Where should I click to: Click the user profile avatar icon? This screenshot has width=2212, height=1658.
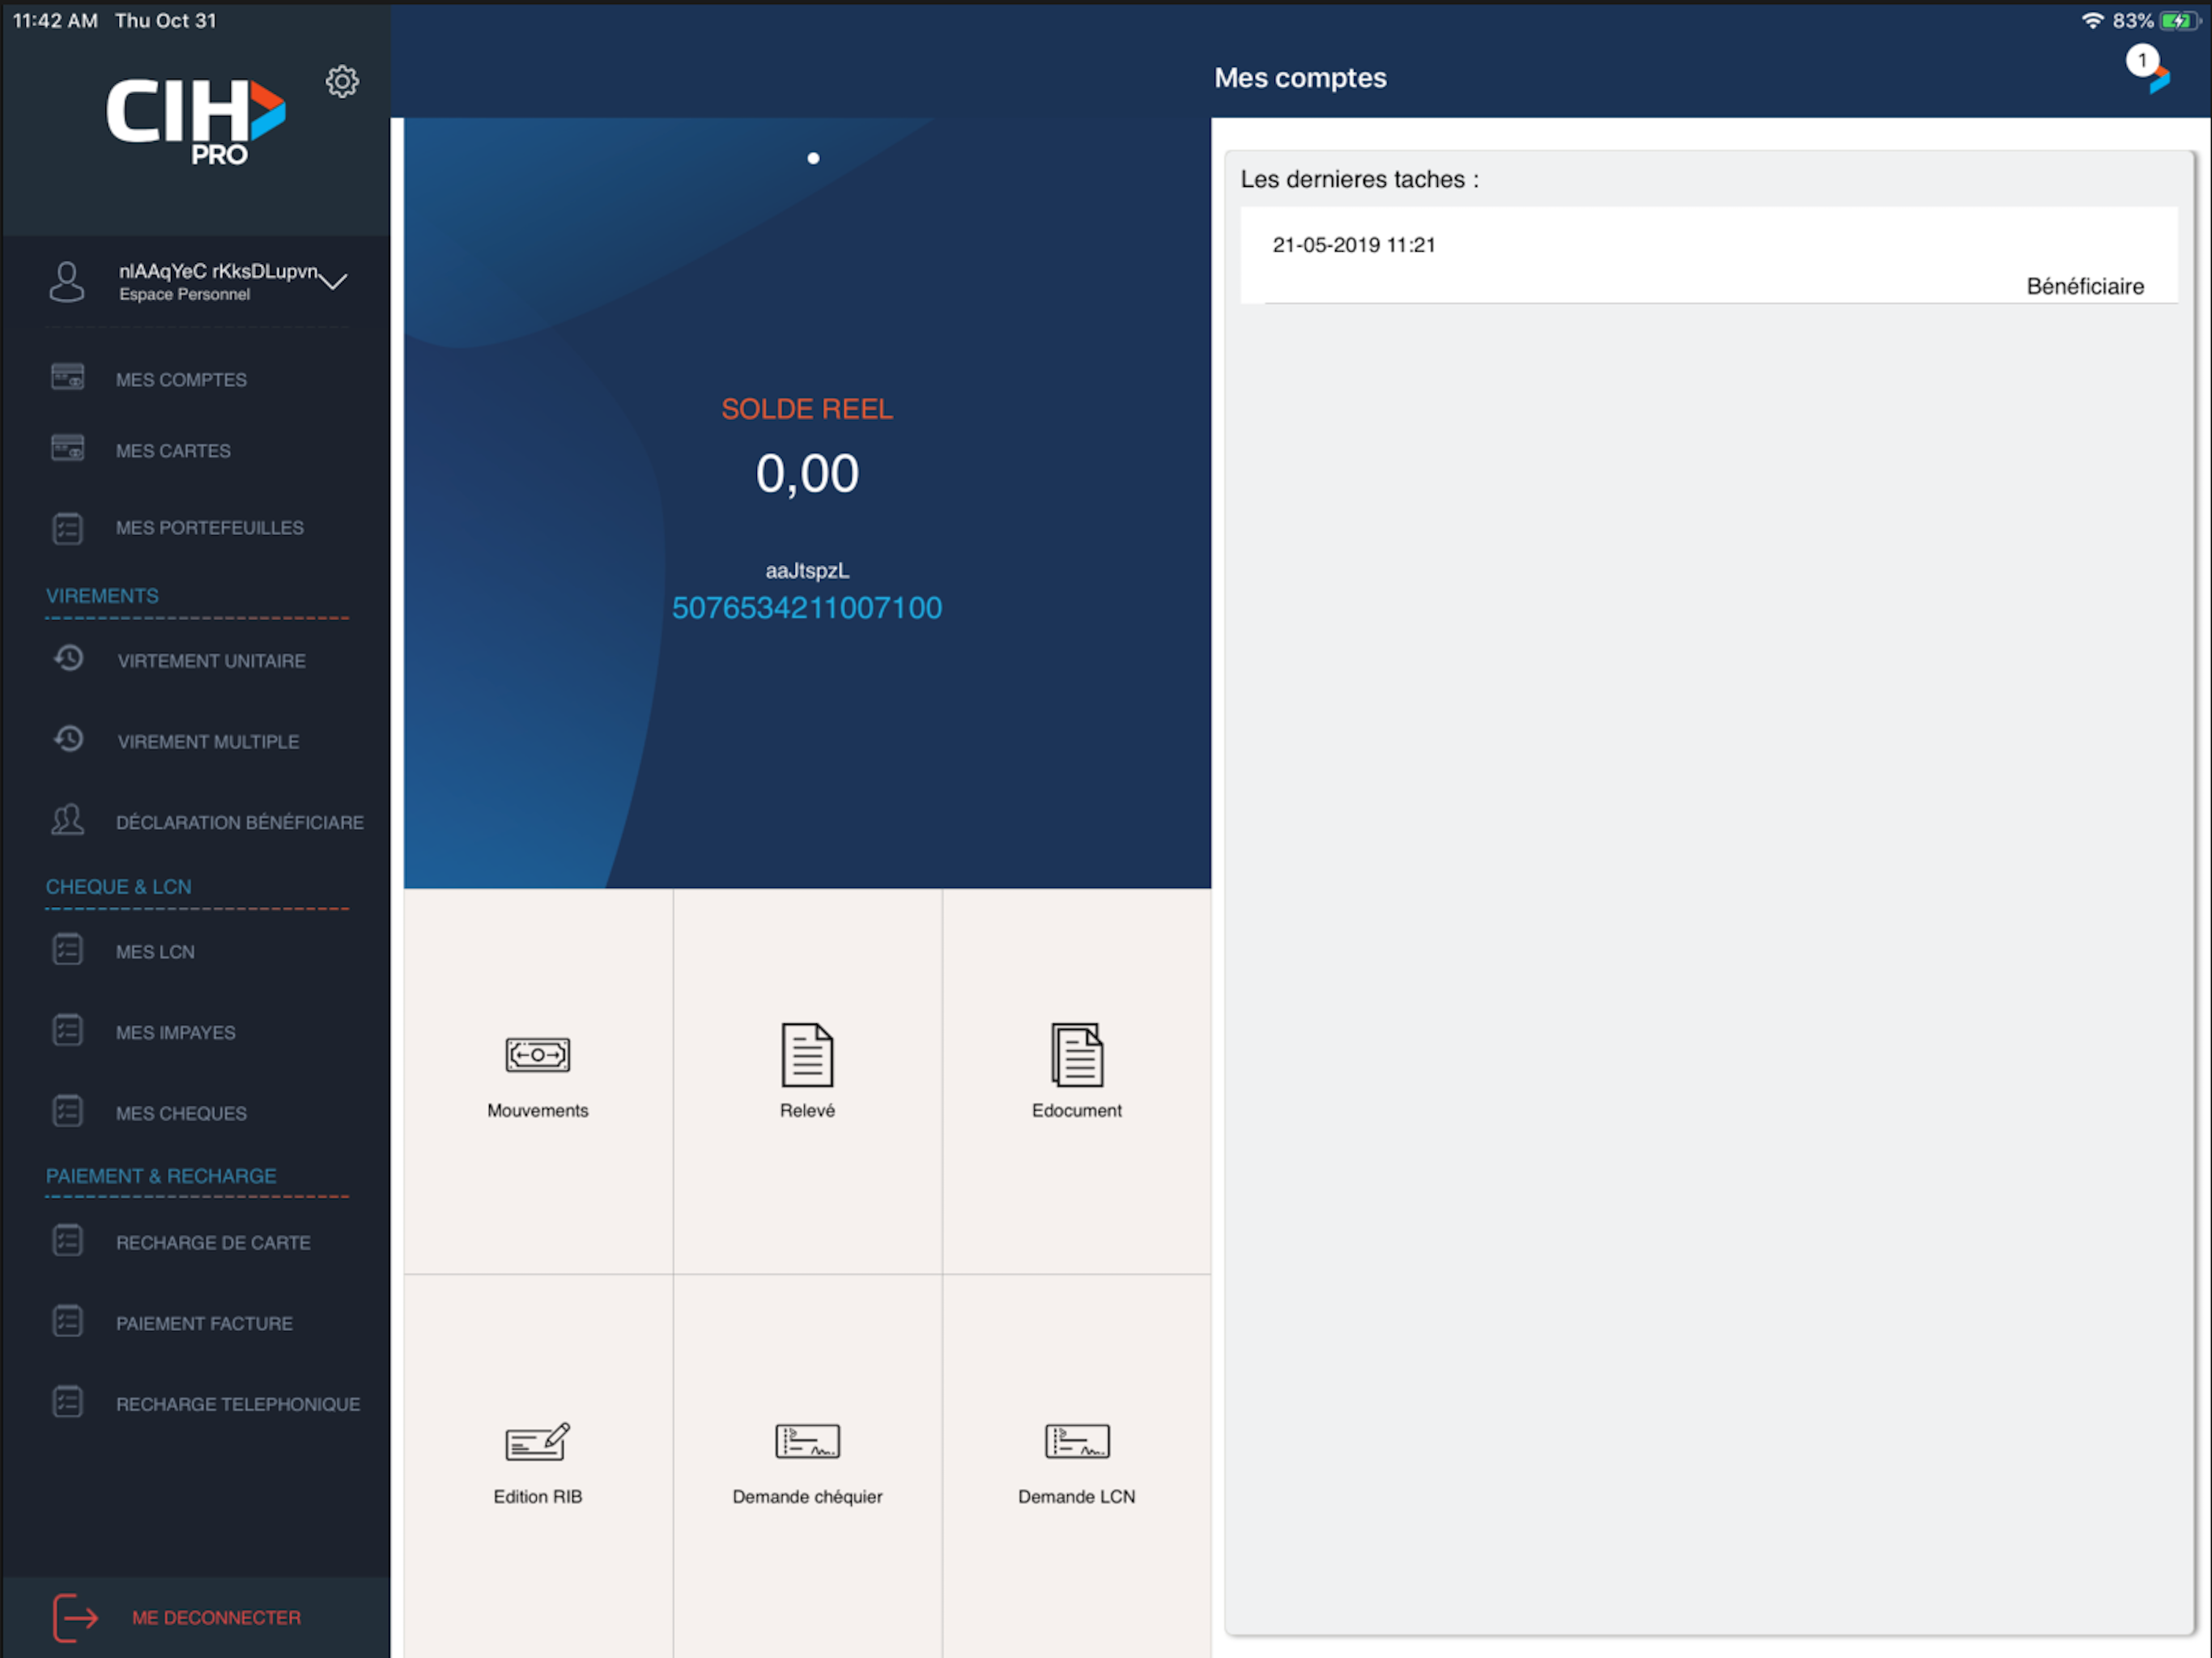[x=67, y=281]
